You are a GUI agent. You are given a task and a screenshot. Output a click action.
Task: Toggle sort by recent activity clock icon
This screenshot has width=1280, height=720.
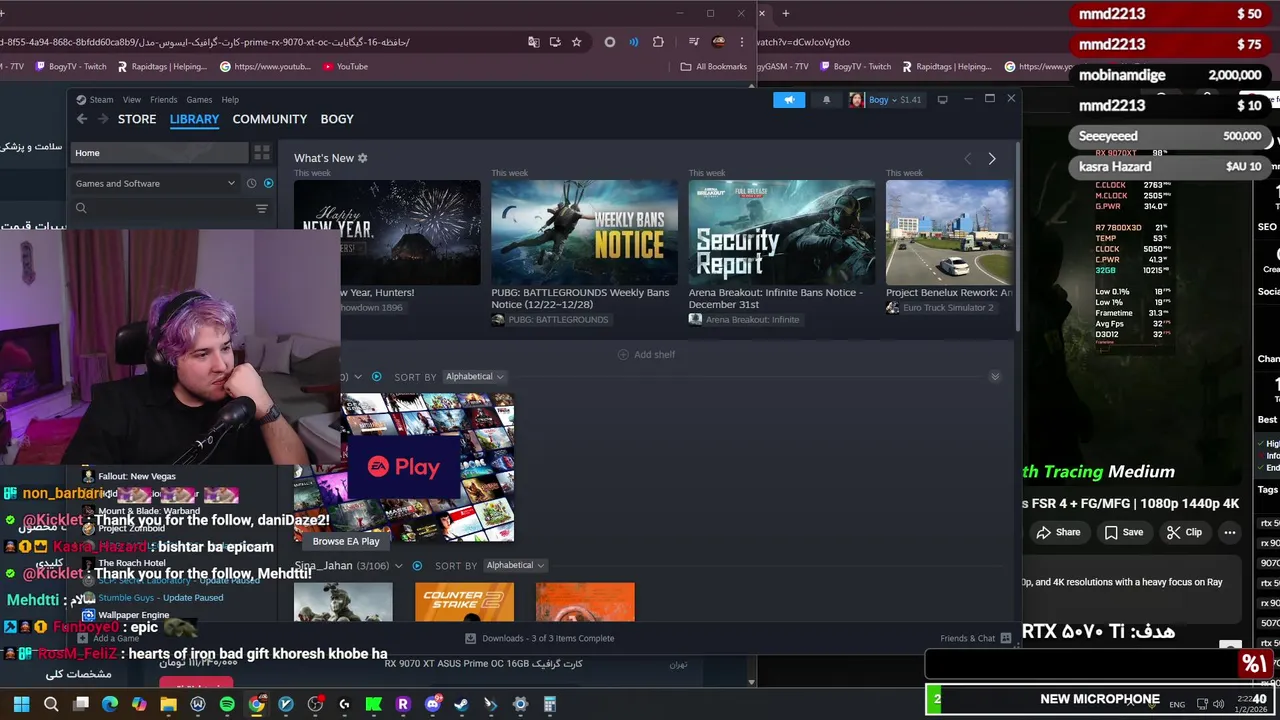[251, 183]
